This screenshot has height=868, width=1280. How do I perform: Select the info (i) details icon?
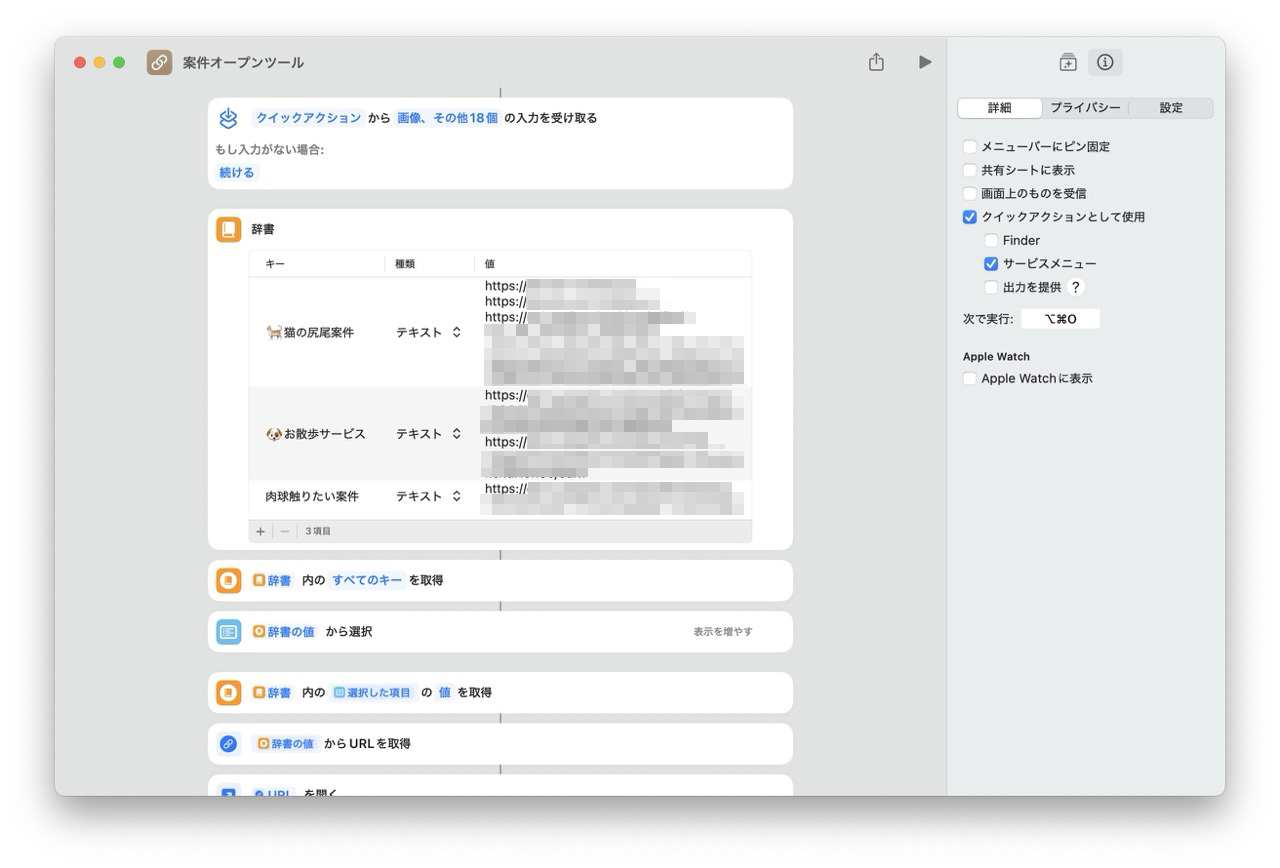point(1105,62)
